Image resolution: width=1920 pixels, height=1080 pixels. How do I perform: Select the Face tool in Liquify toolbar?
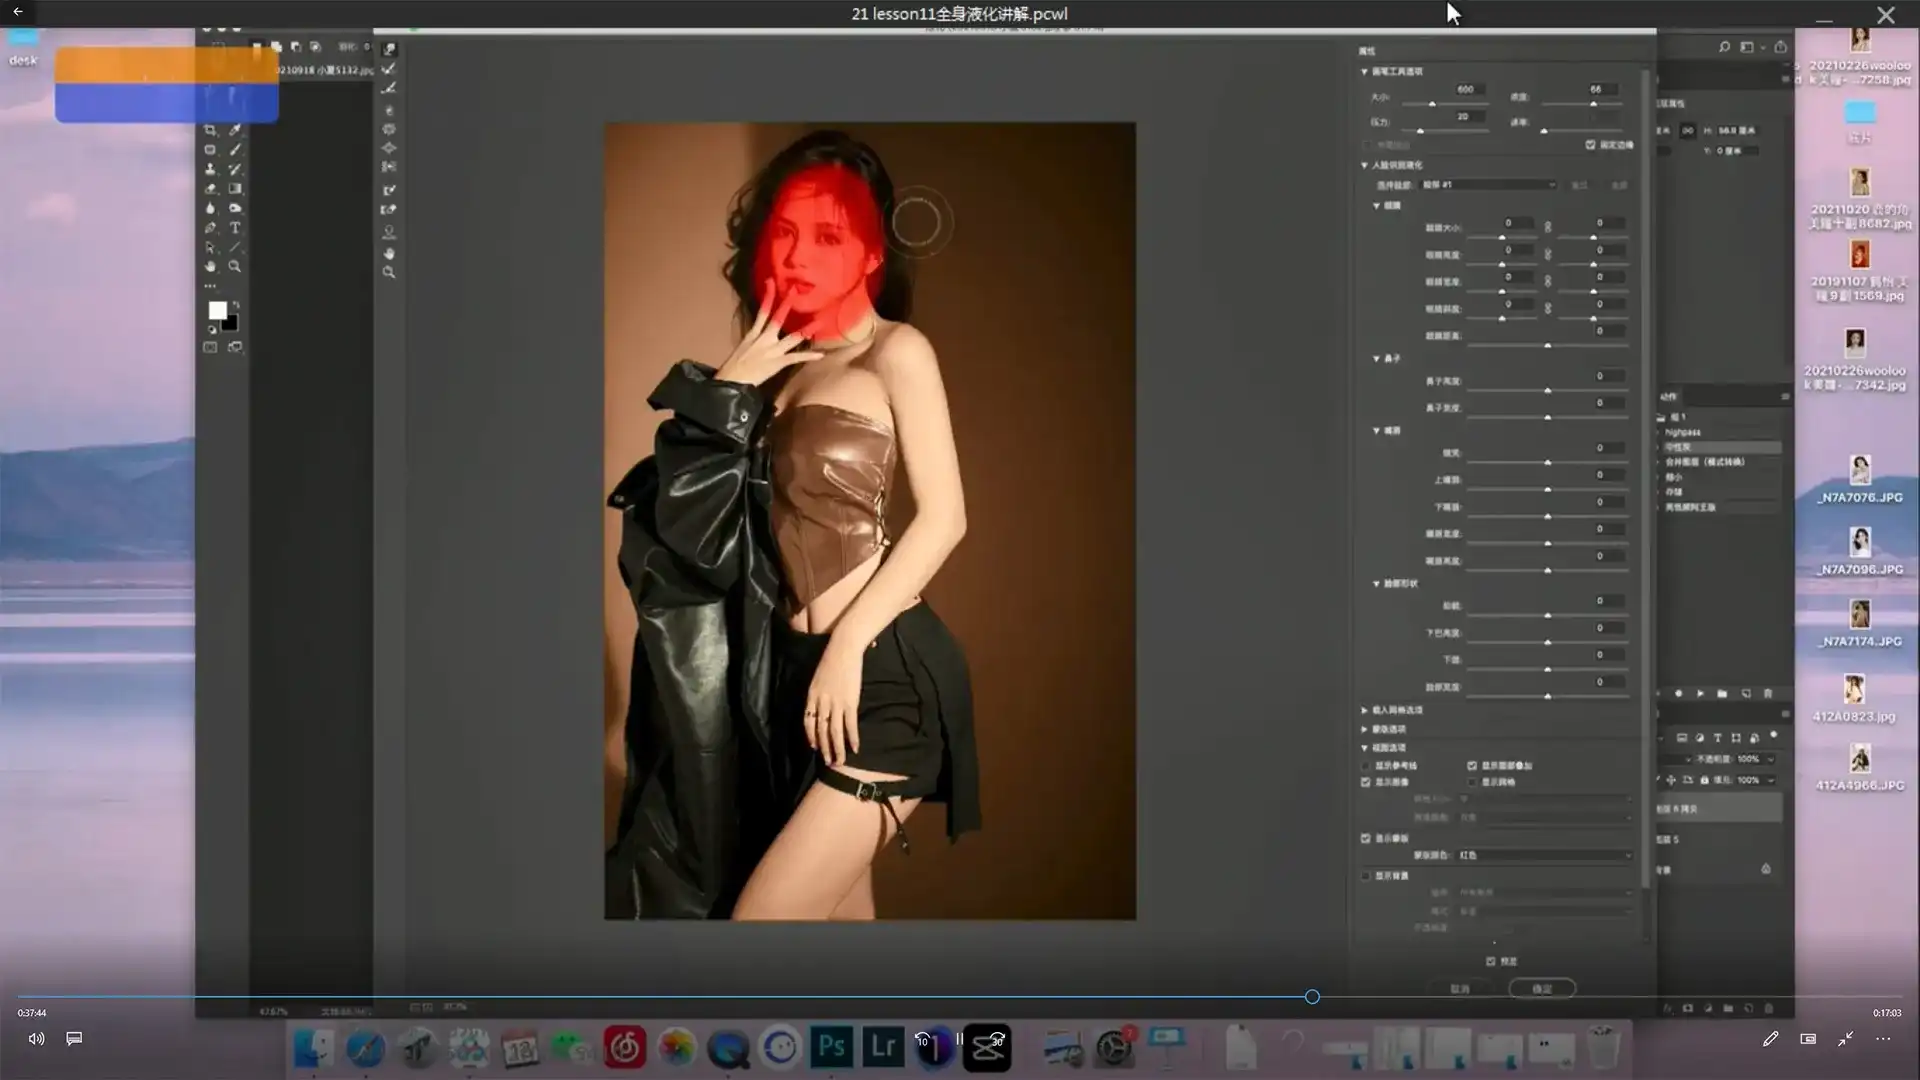pyautogui.click(x=389, y=232)
